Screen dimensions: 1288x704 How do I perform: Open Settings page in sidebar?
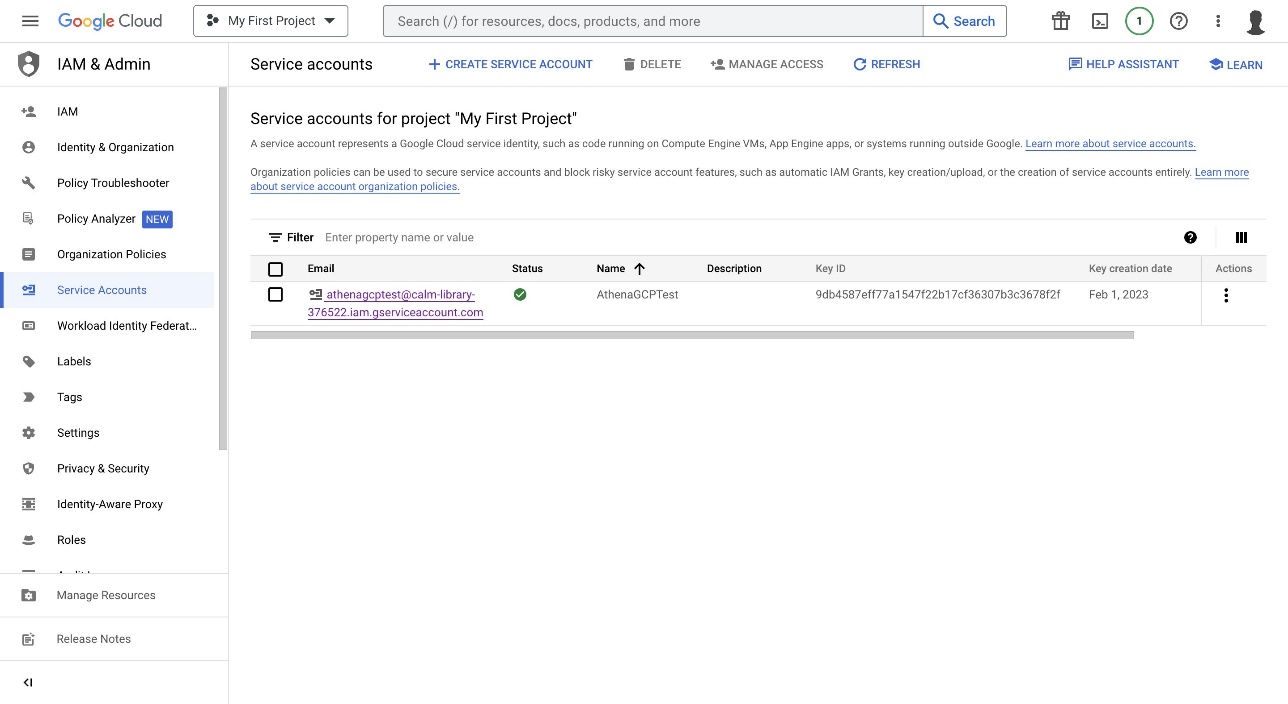78,433
